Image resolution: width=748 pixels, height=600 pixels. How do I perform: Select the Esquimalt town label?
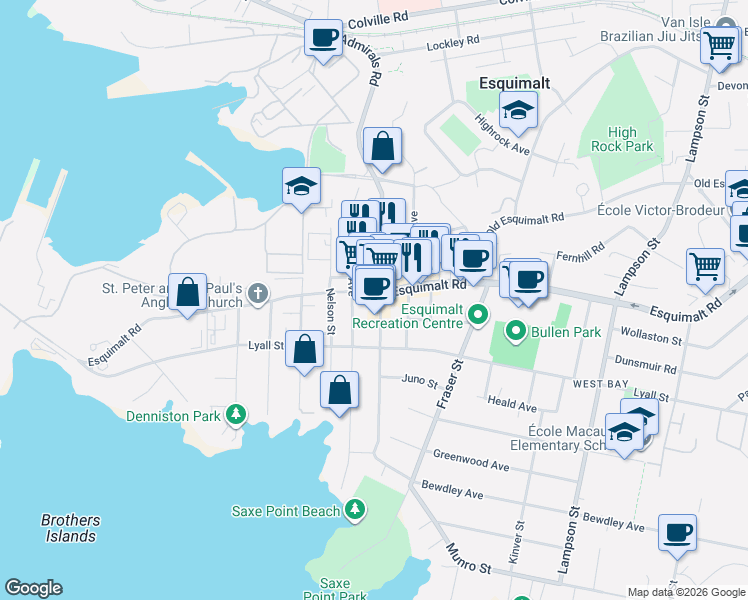514,83
